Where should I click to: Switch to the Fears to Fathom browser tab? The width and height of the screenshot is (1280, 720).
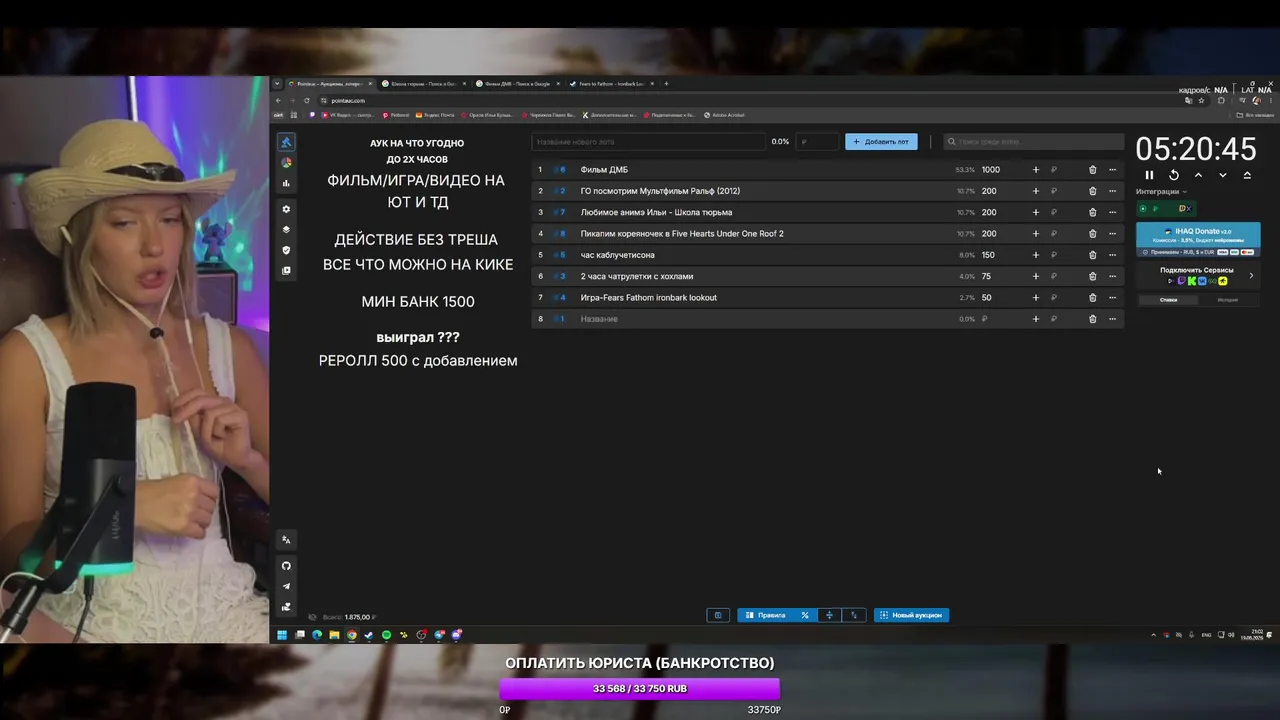[611, 84]
